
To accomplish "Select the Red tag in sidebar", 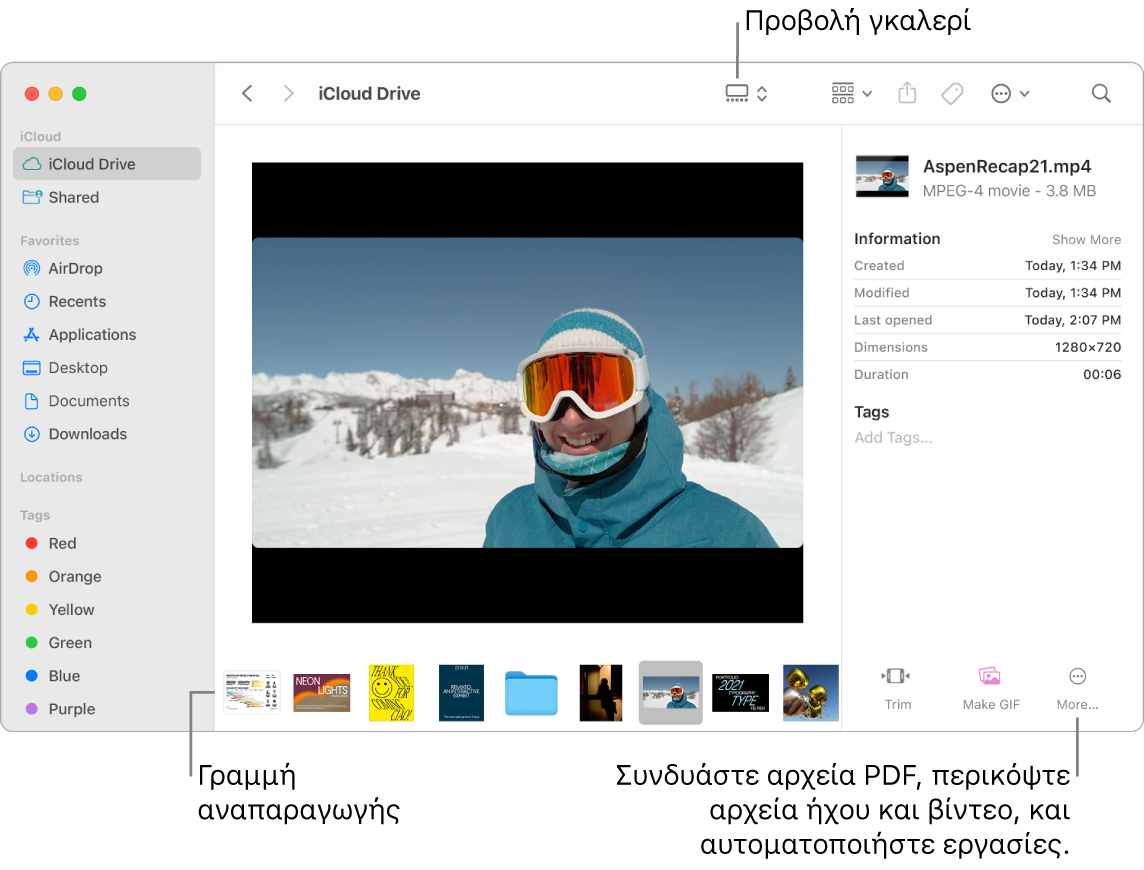I will (62, 543).
